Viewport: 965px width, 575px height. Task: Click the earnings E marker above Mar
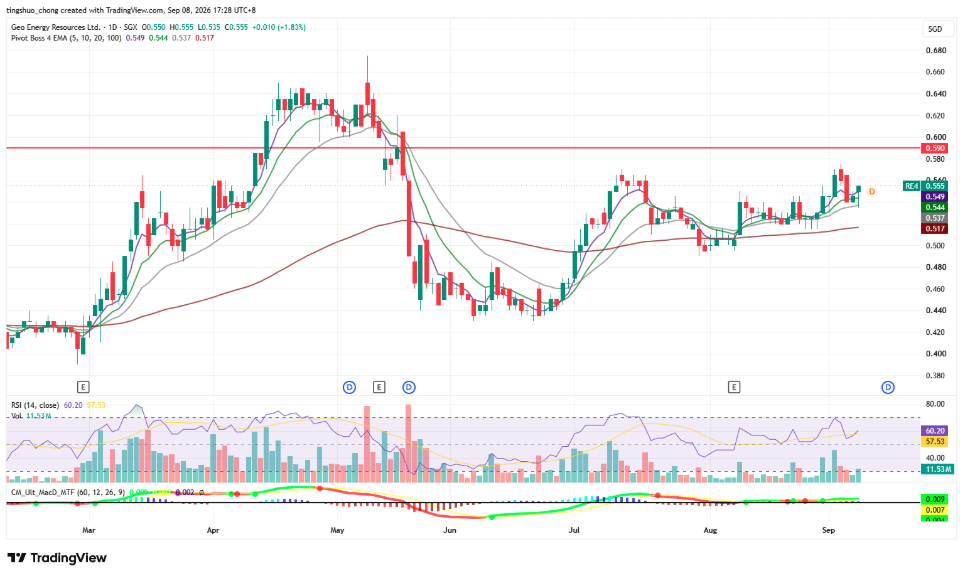click(x=83, y=387)
